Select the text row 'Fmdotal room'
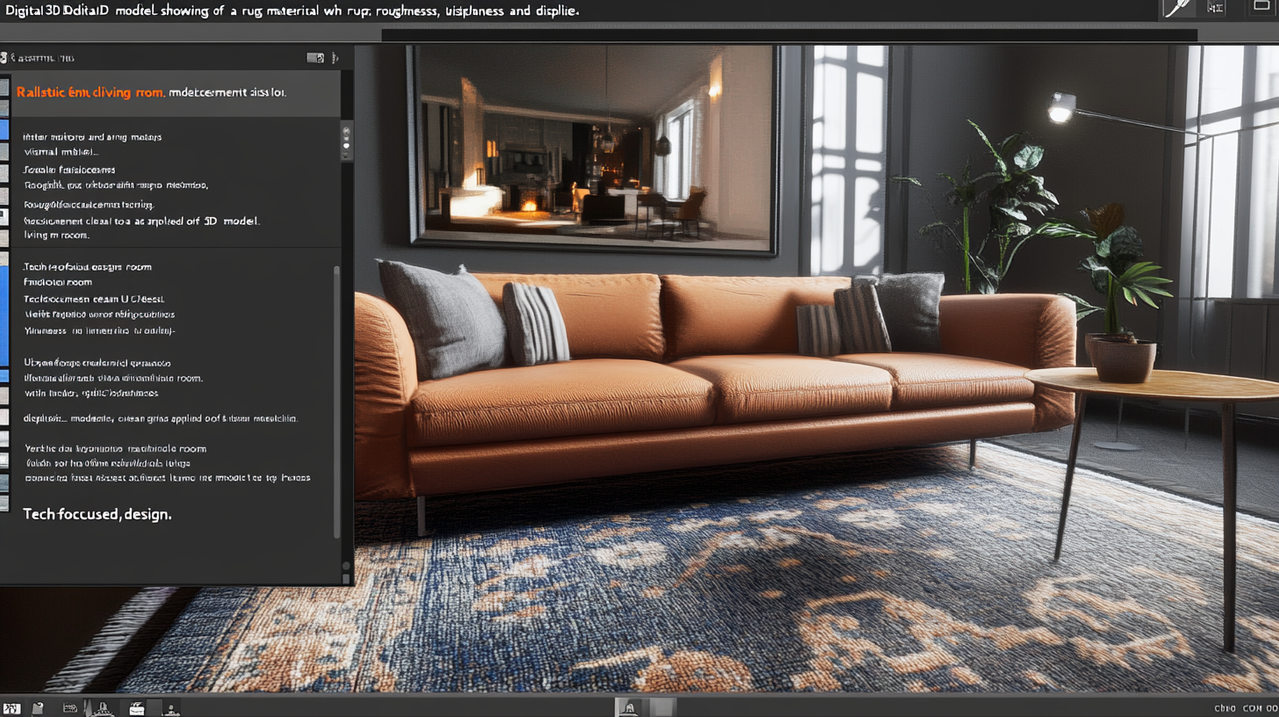This screenshot has width=1279, height=717. pyautogui.click(x=58, y=283)
